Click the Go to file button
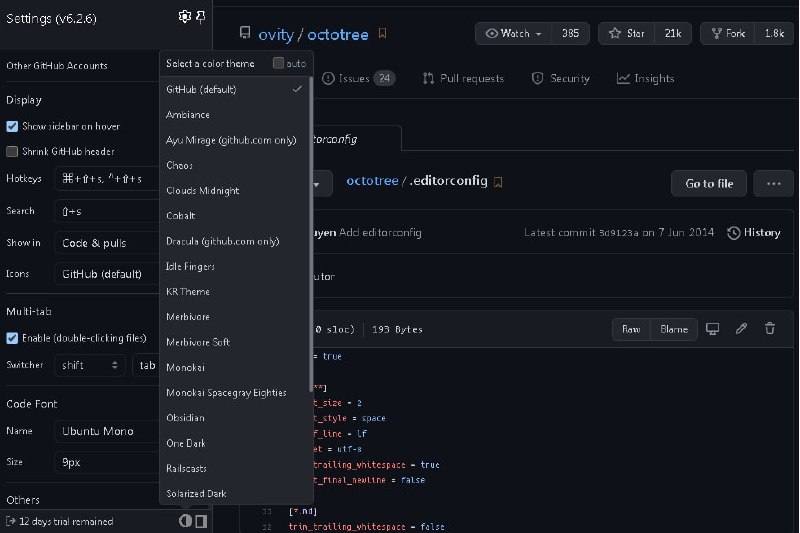 (709, 184)
